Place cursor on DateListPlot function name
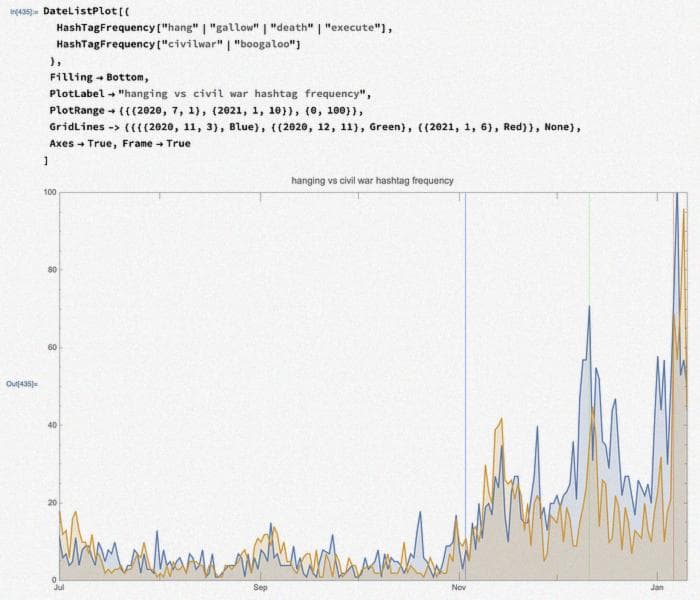Screen dimensions: 700x600 (x=80, y=11)
